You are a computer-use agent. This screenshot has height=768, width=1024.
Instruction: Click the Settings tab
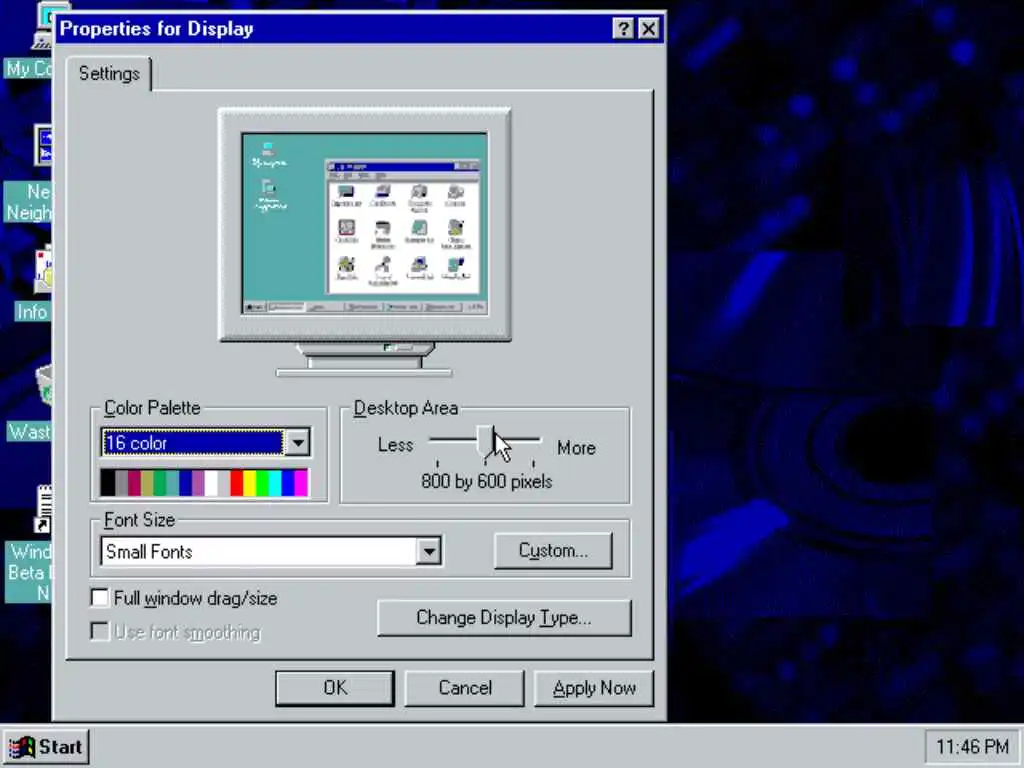[x=108, y=74]
